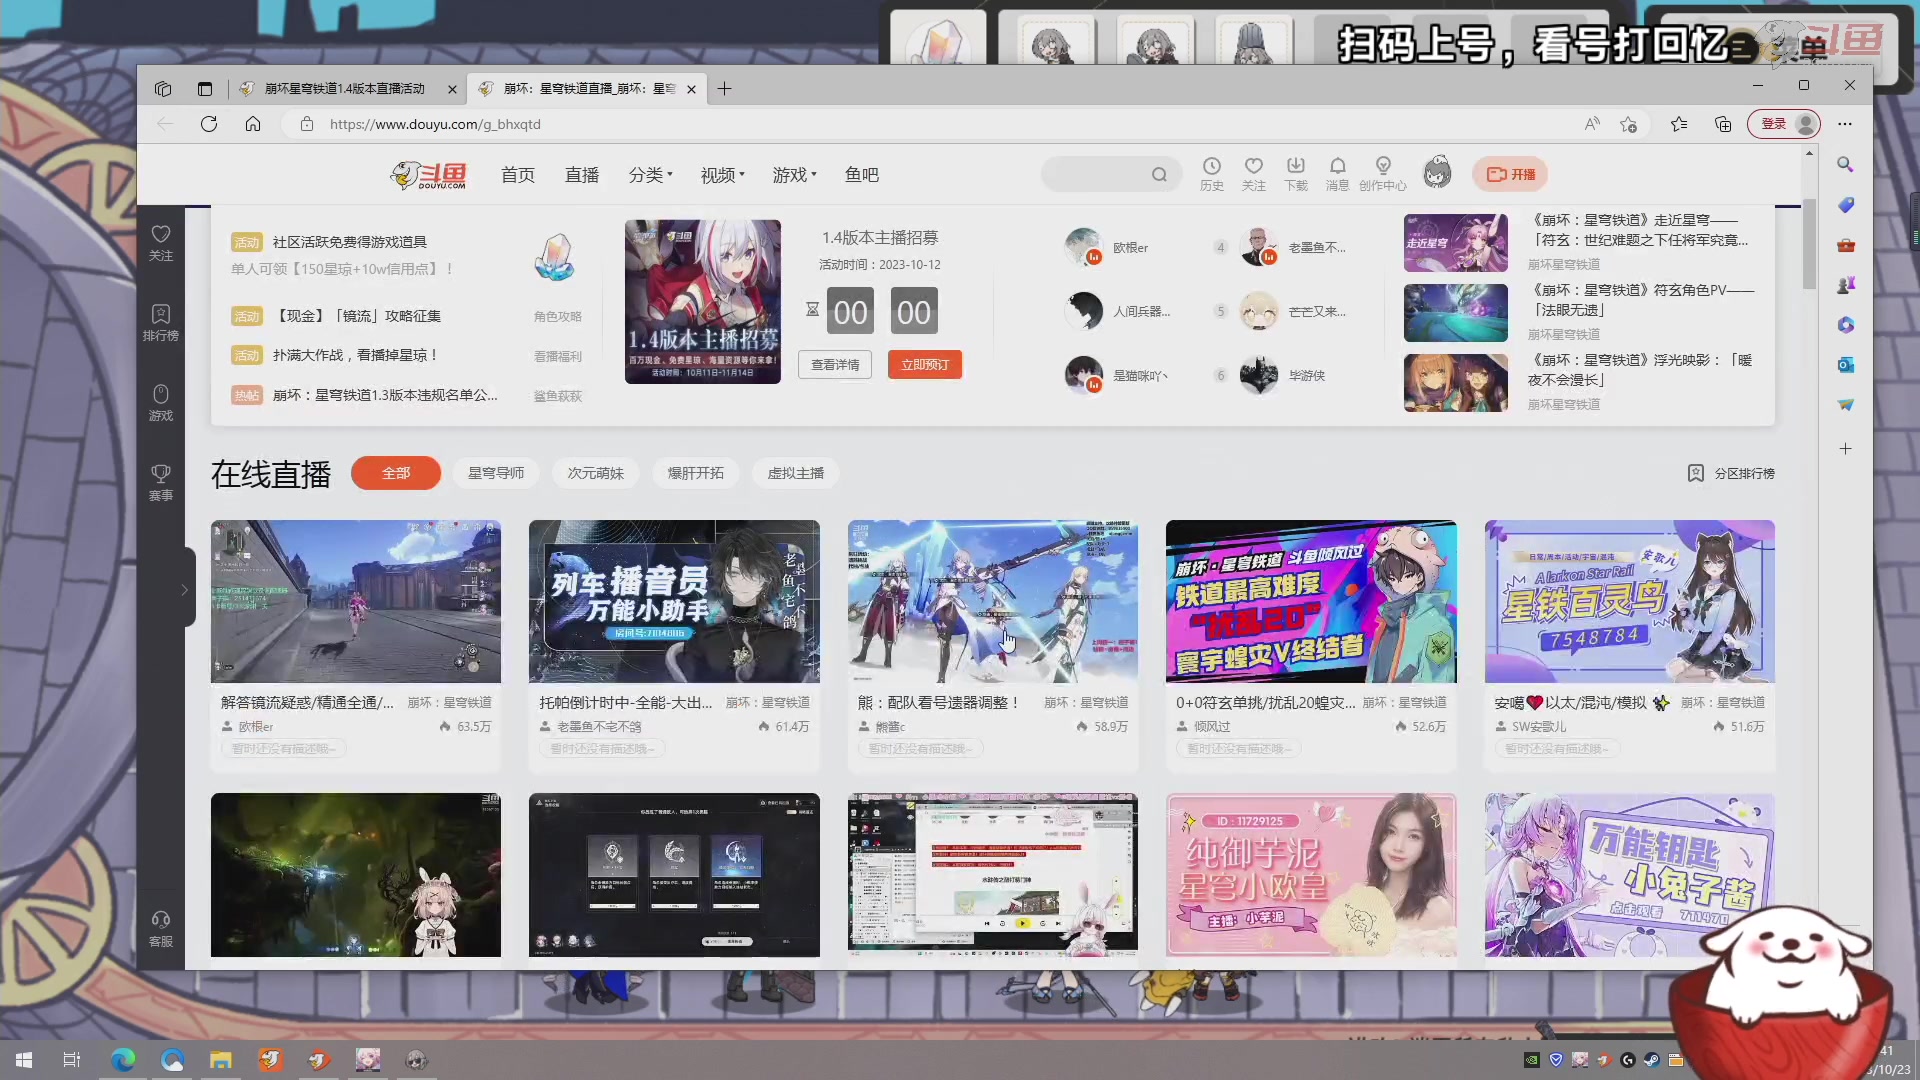Open Task View on the taskbar
Image resolution: width=1920 pixels, height=1080 pixels.
71,1060
